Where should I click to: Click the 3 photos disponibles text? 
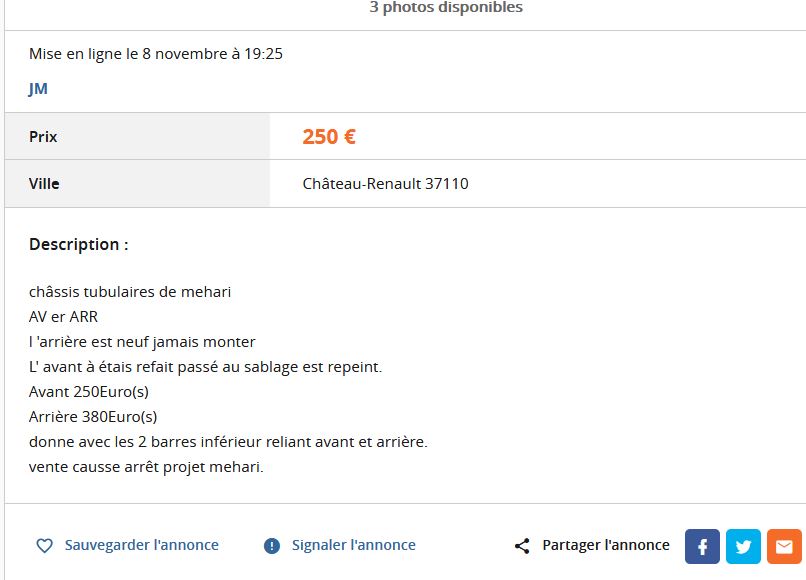[x=446, y=7]
